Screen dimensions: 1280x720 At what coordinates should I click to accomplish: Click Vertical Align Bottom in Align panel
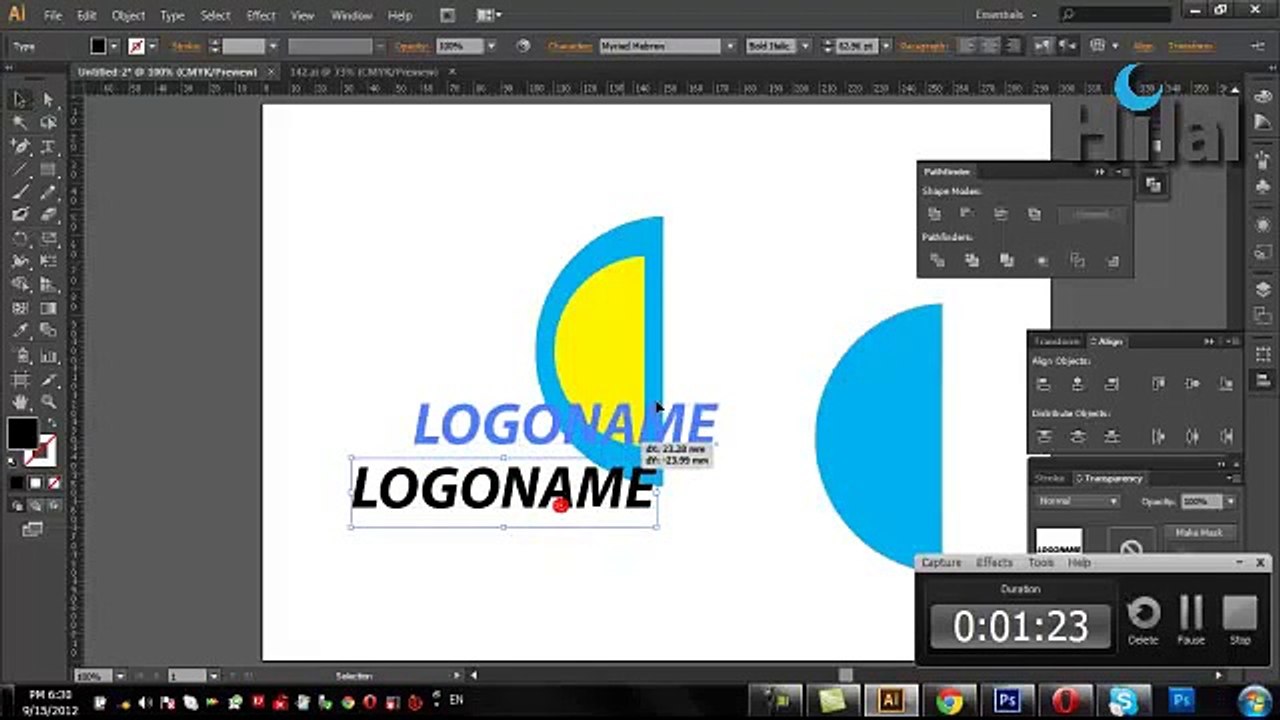pyautogui.click(x=1226, y=384)
